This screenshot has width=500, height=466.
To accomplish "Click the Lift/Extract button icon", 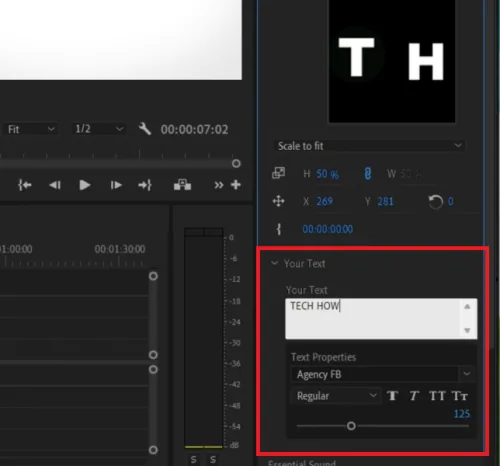I will coord(182,184).
